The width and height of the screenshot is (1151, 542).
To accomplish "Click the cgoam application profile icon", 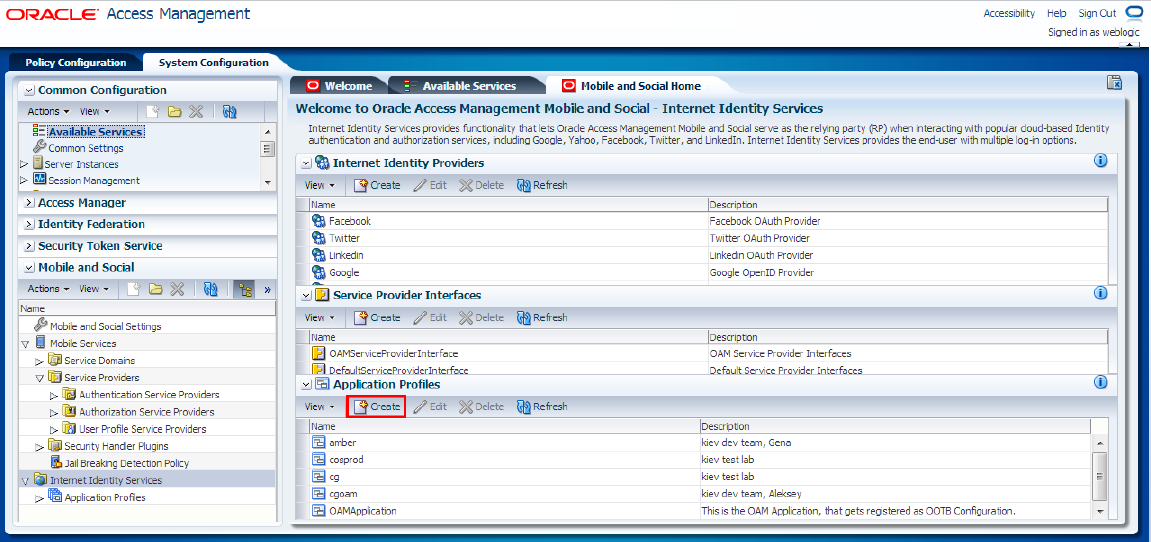I will [x=319, y=494].
